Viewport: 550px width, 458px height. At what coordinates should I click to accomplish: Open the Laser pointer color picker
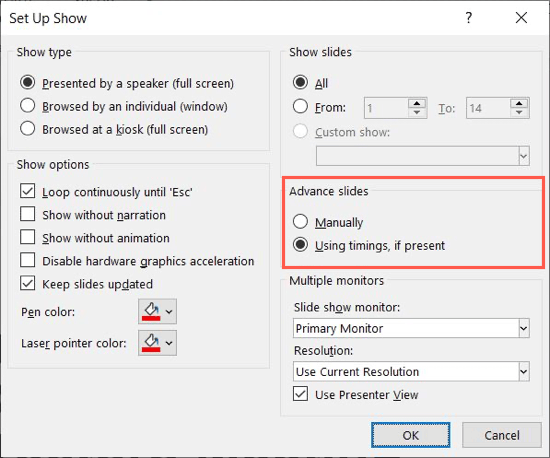click(157, 343)
